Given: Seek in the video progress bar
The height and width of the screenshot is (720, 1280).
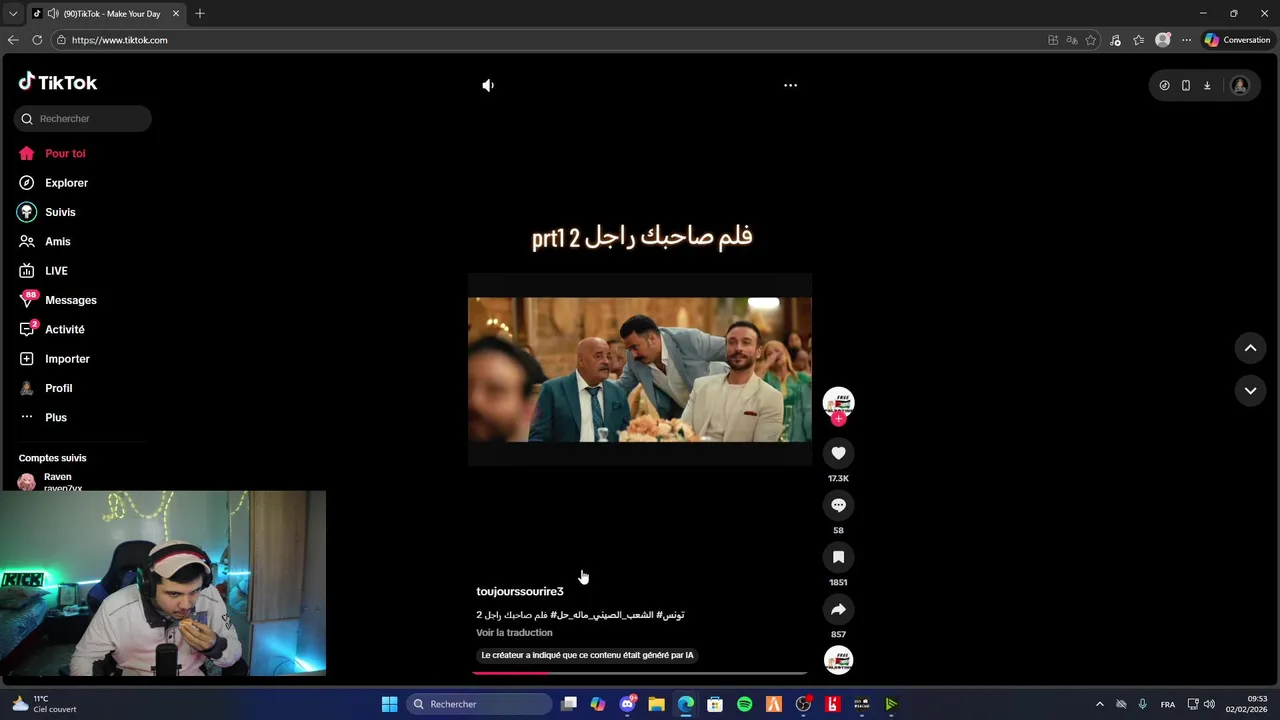Looking at the screenshot, I should [640, 673].
